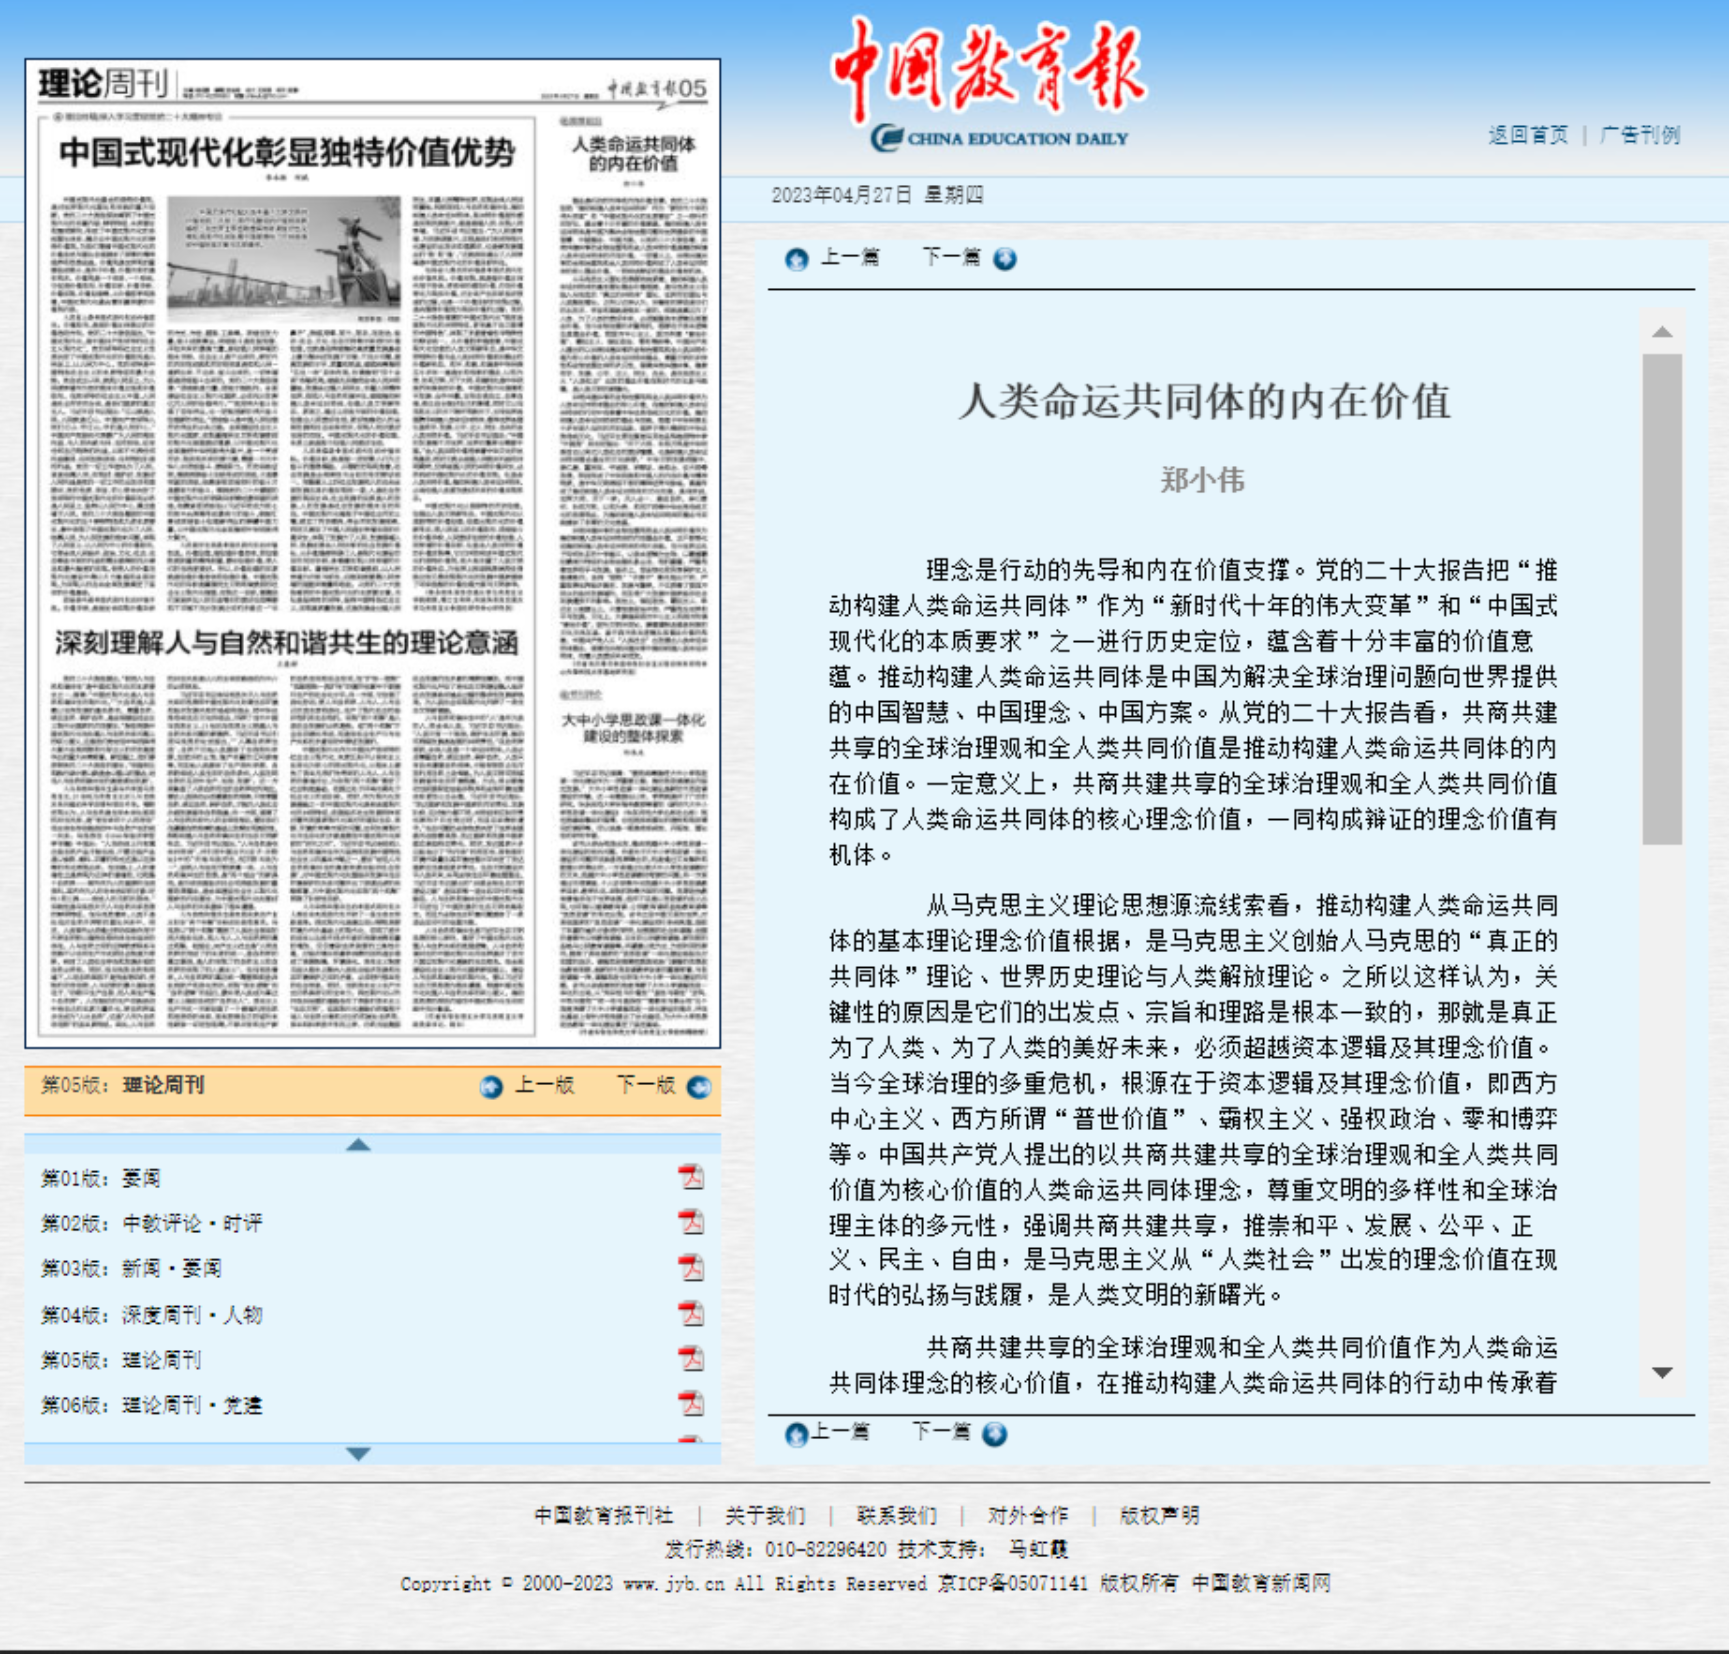
Task: Click the next-edition (下一版) arrow icon
Action: tap(700, 1087)
